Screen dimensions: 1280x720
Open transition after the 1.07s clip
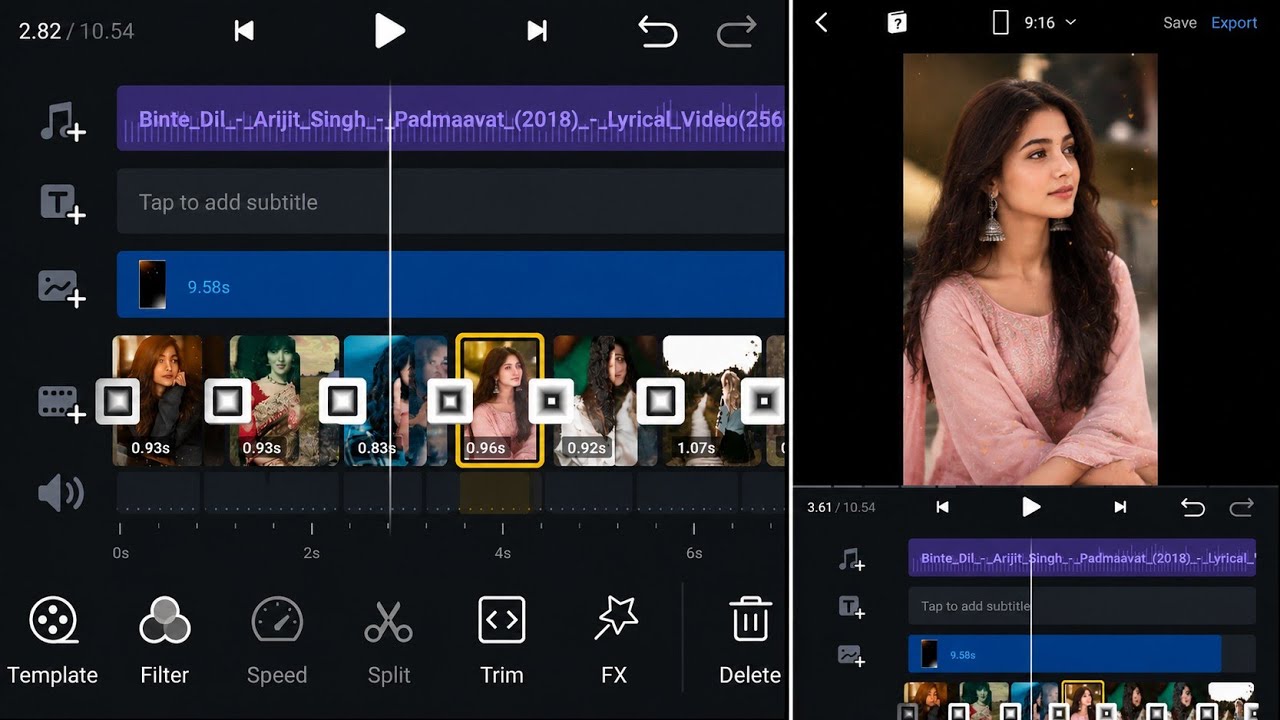point(764,401)
